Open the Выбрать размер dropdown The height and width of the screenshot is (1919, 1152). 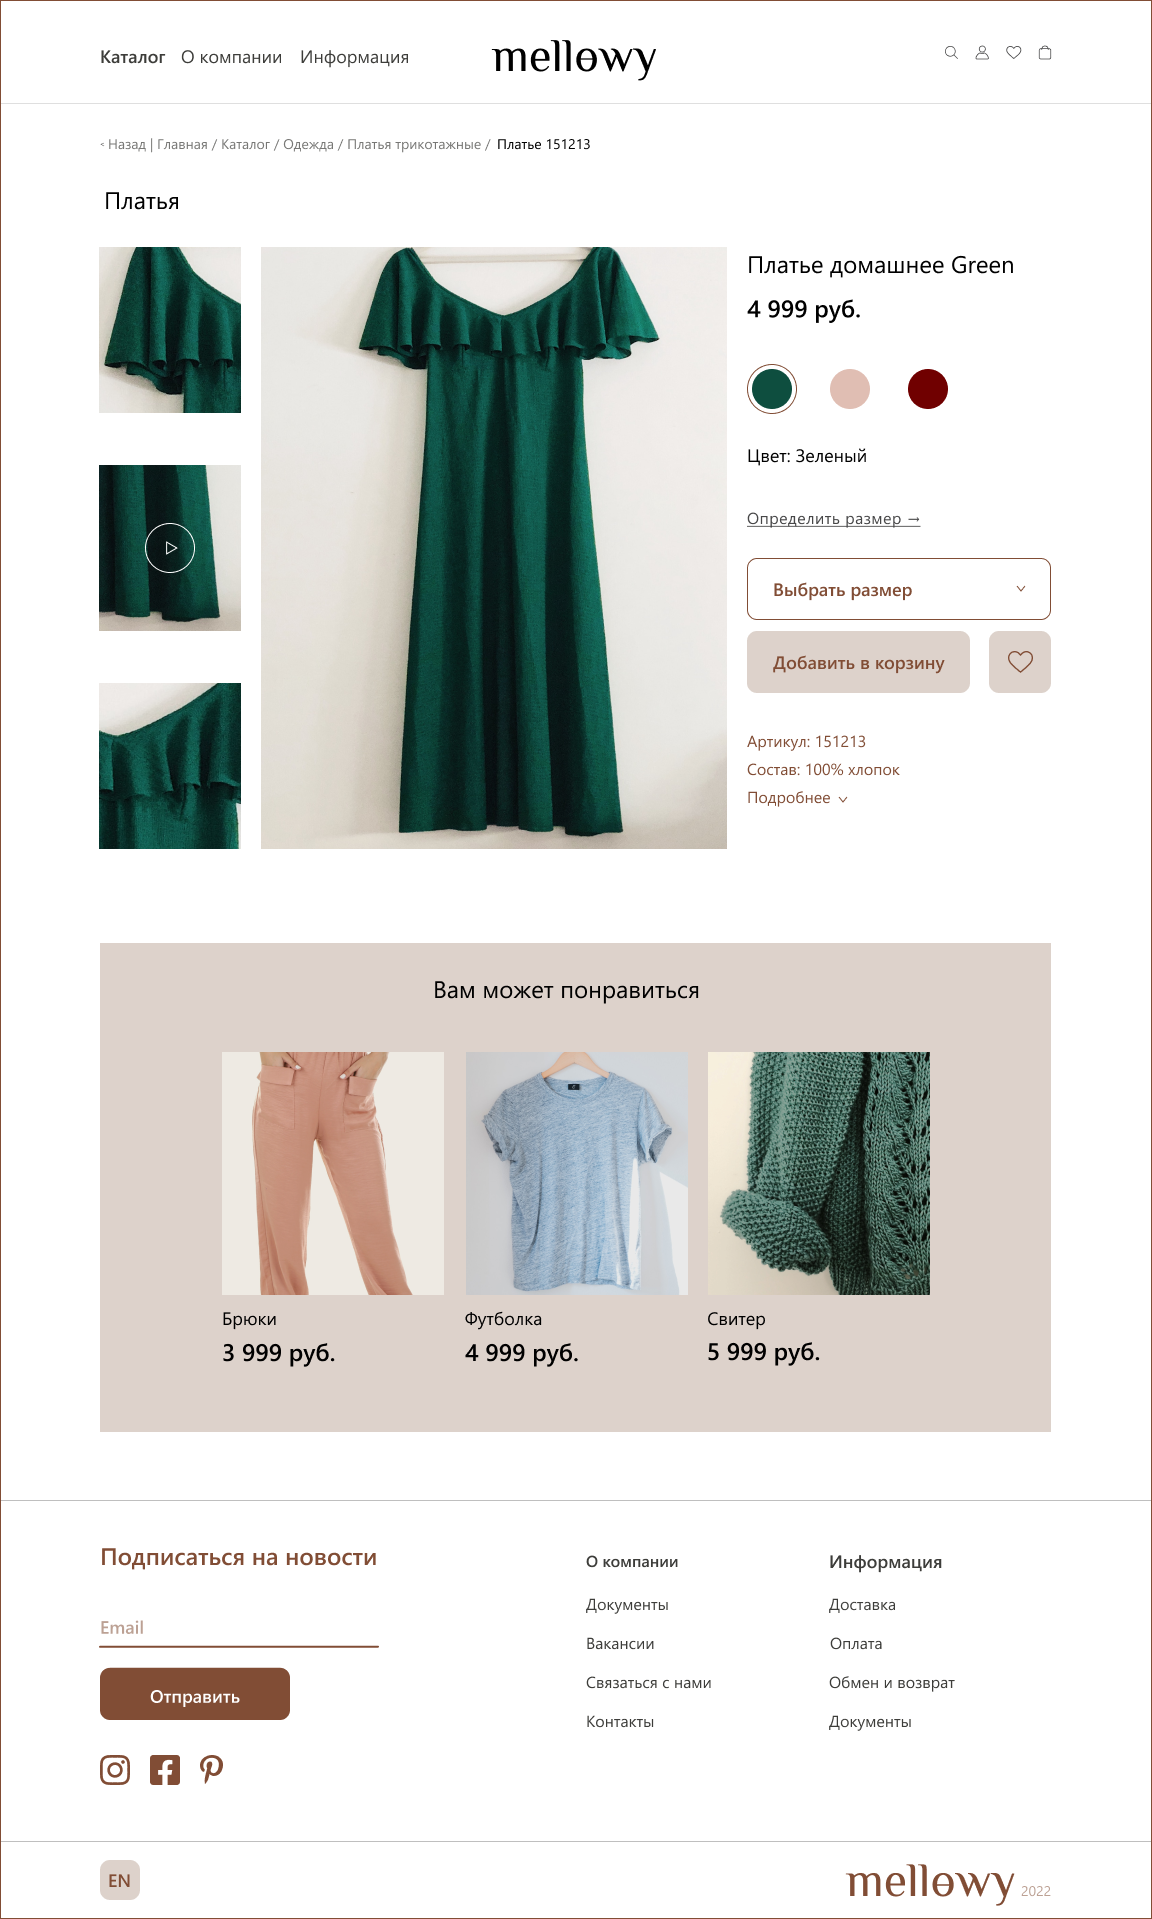(x=899, y=589)
